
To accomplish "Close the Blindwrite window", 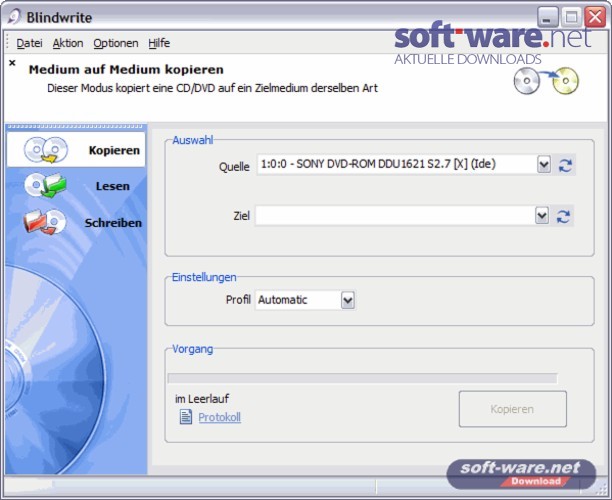I will coord(595,17).
